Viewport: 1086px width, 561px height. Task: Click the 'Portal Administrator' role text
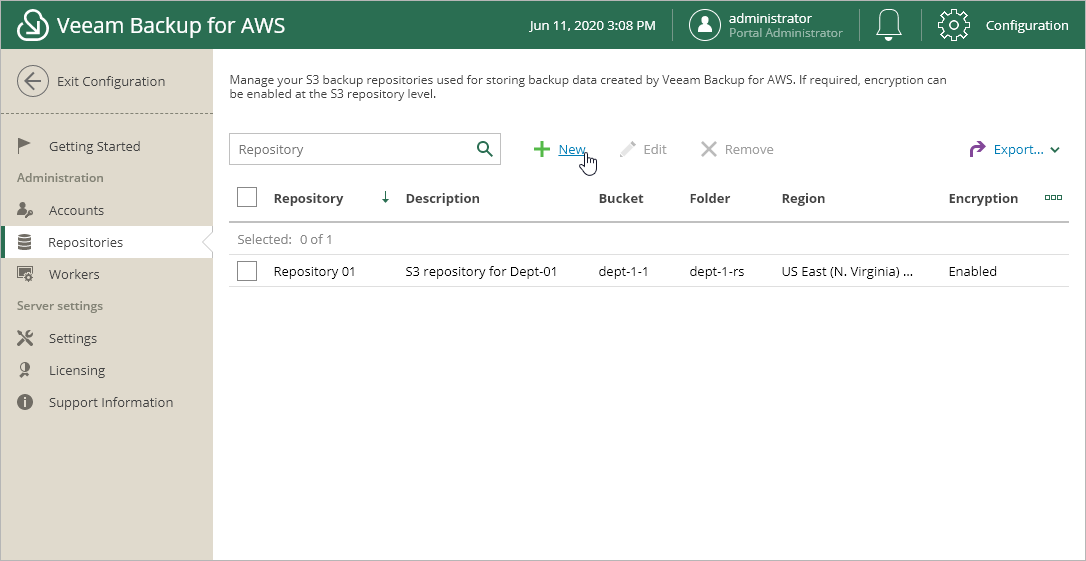pos(785,33)
